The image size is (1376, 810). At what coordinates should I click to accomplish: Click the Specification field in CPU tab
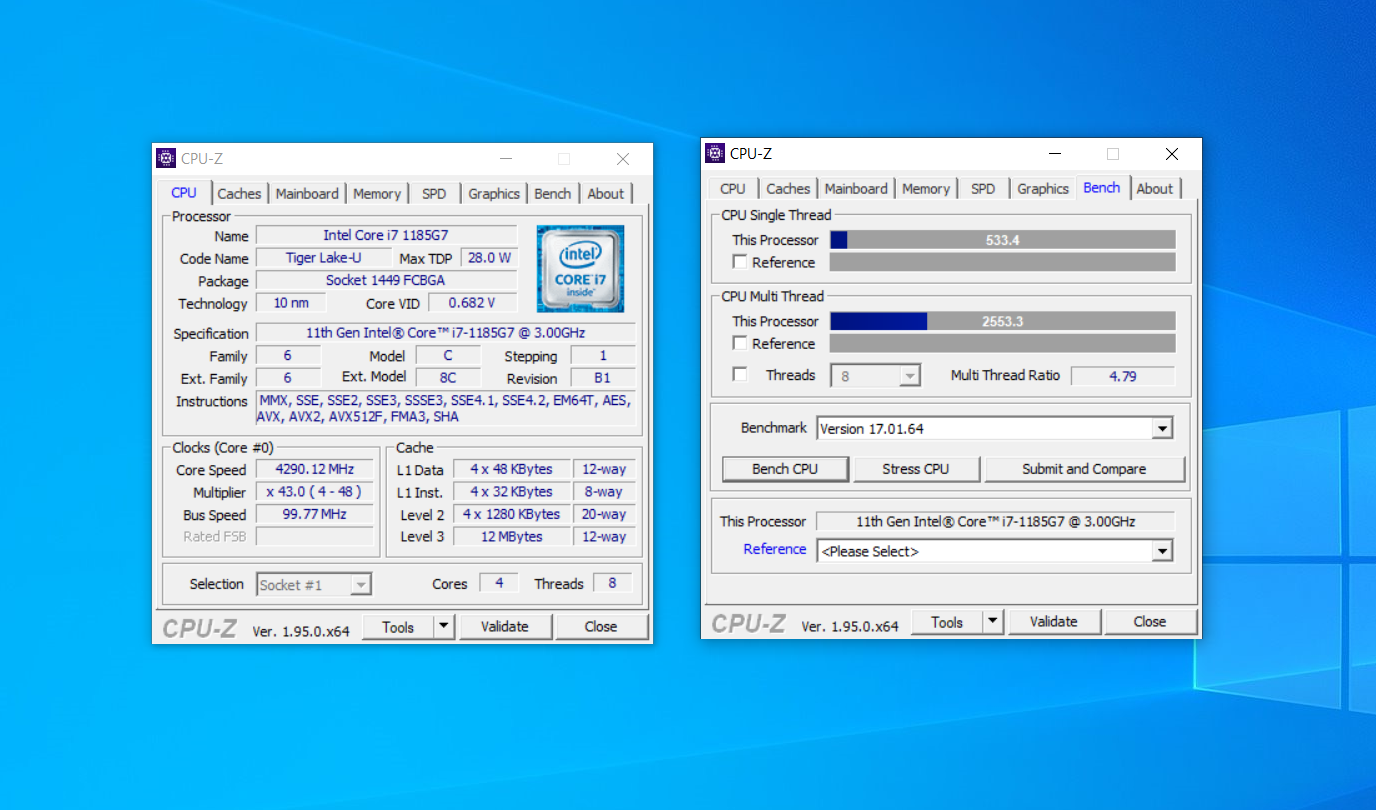(446, 333)
